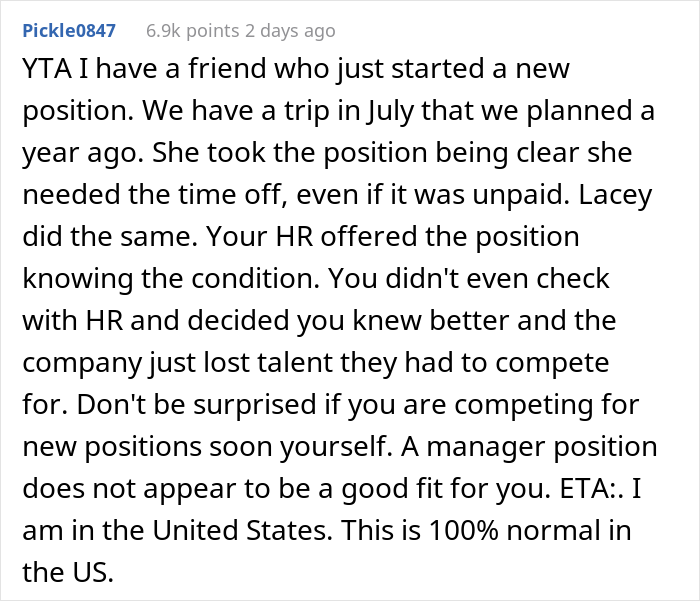Click the phrase knowing the condition
This screenshot has height=601, width=700.
point(171,279)
